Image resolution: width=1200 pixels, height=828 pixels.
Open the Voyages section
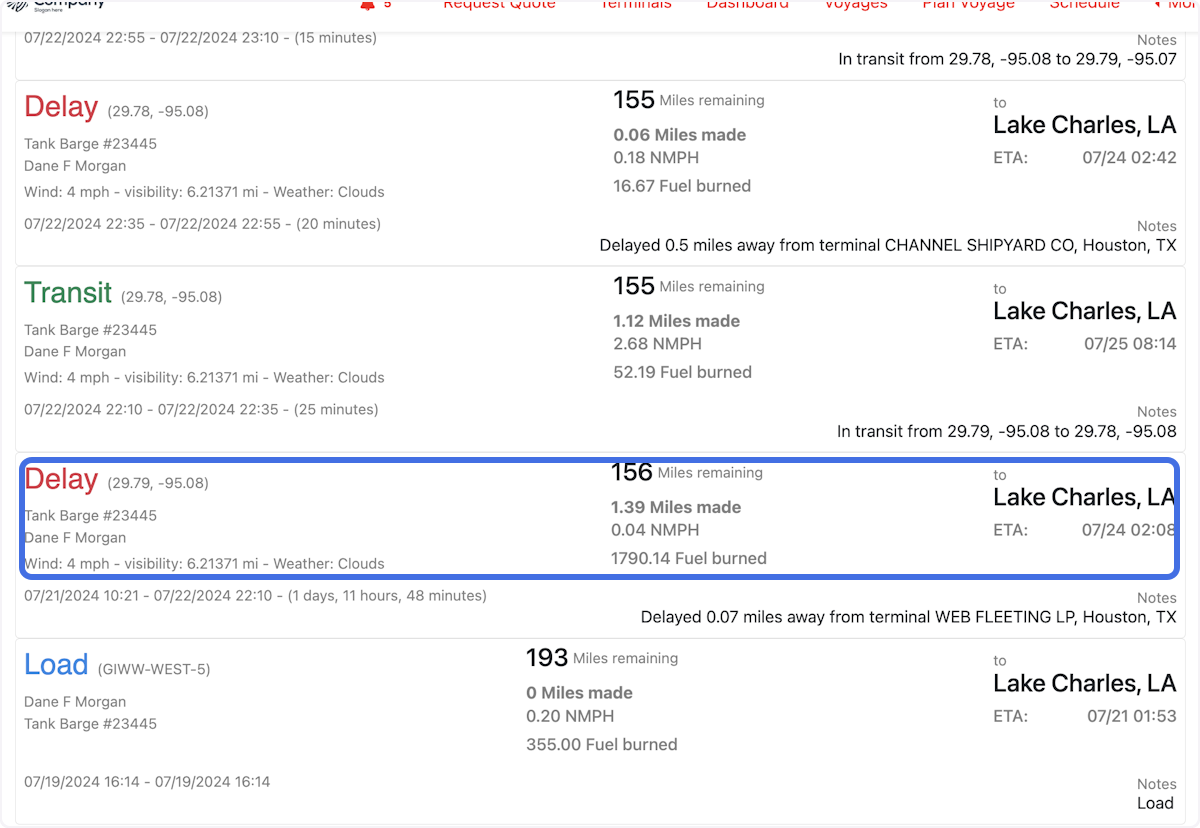[855, 5]
